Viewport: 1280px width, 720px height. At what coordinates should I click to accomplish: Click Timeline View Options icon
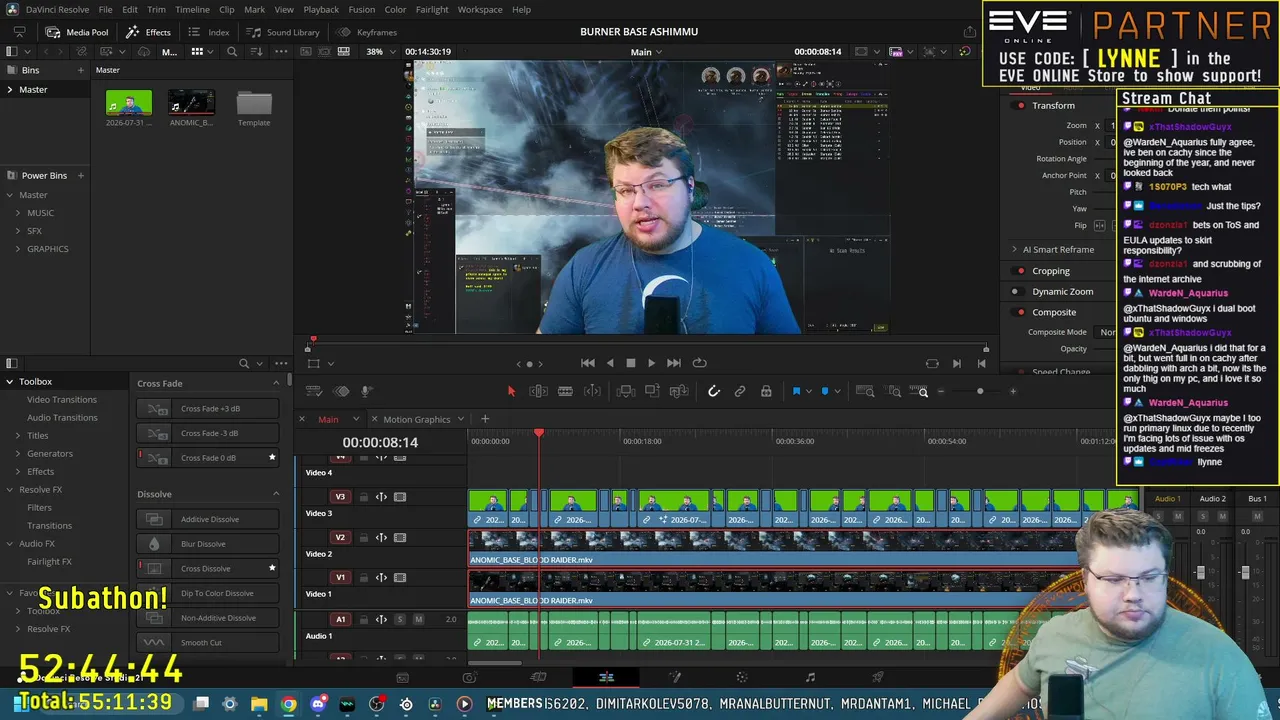point(313,391)
